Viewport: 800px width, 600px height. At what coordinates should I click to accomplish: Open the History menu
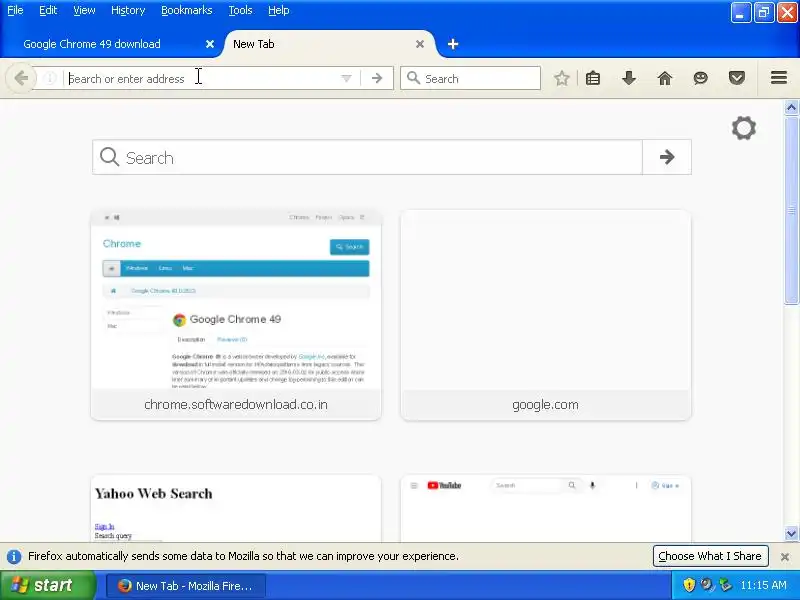[x=128, y=10]
